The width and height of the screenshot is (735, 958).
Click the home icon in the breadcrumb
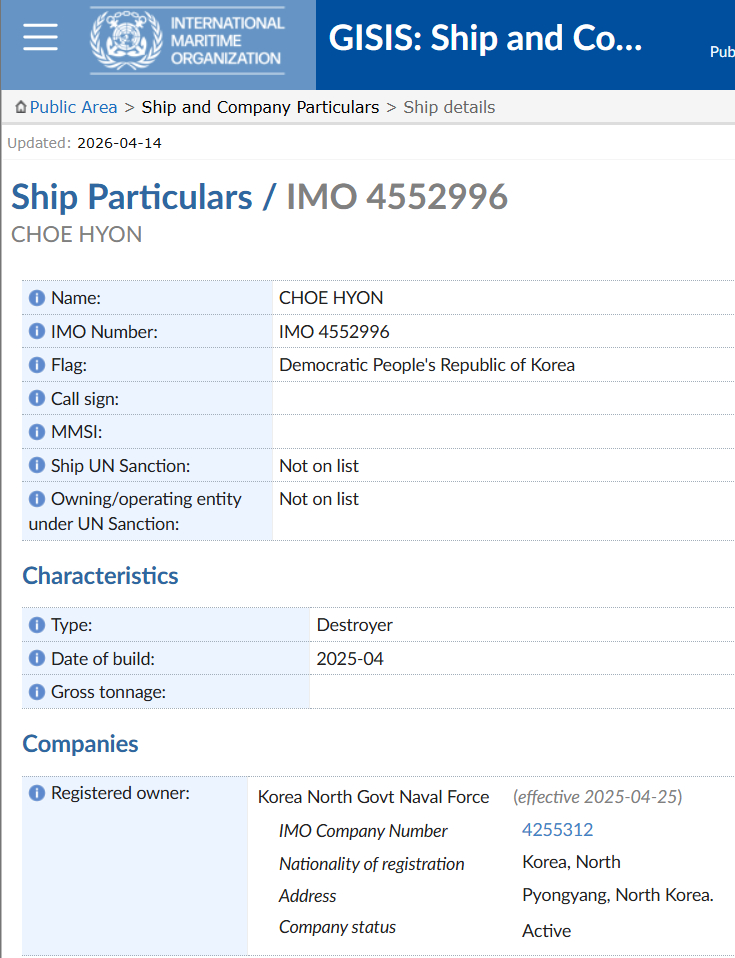click(x=21, y=107)
